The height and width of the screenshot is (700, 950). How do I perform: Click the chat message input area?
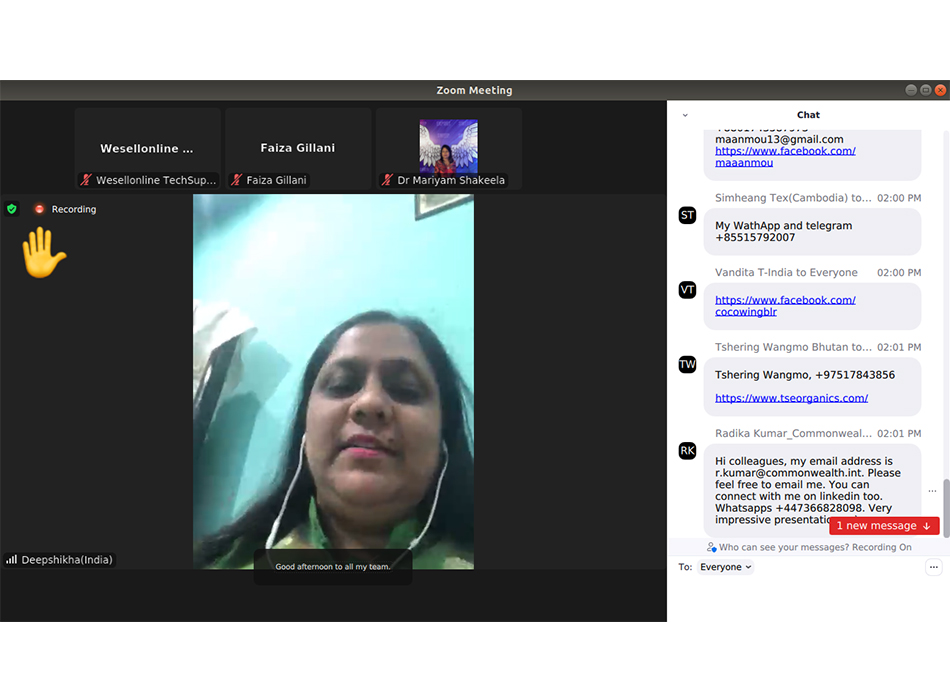[808, 599]
